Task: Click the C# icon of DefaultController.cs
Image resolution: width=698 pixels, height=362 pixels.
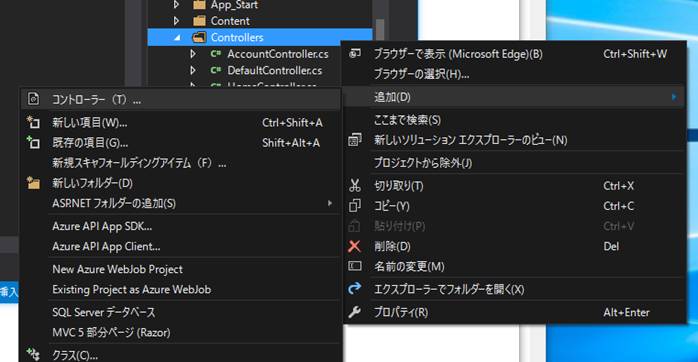Action: [216, 70]
